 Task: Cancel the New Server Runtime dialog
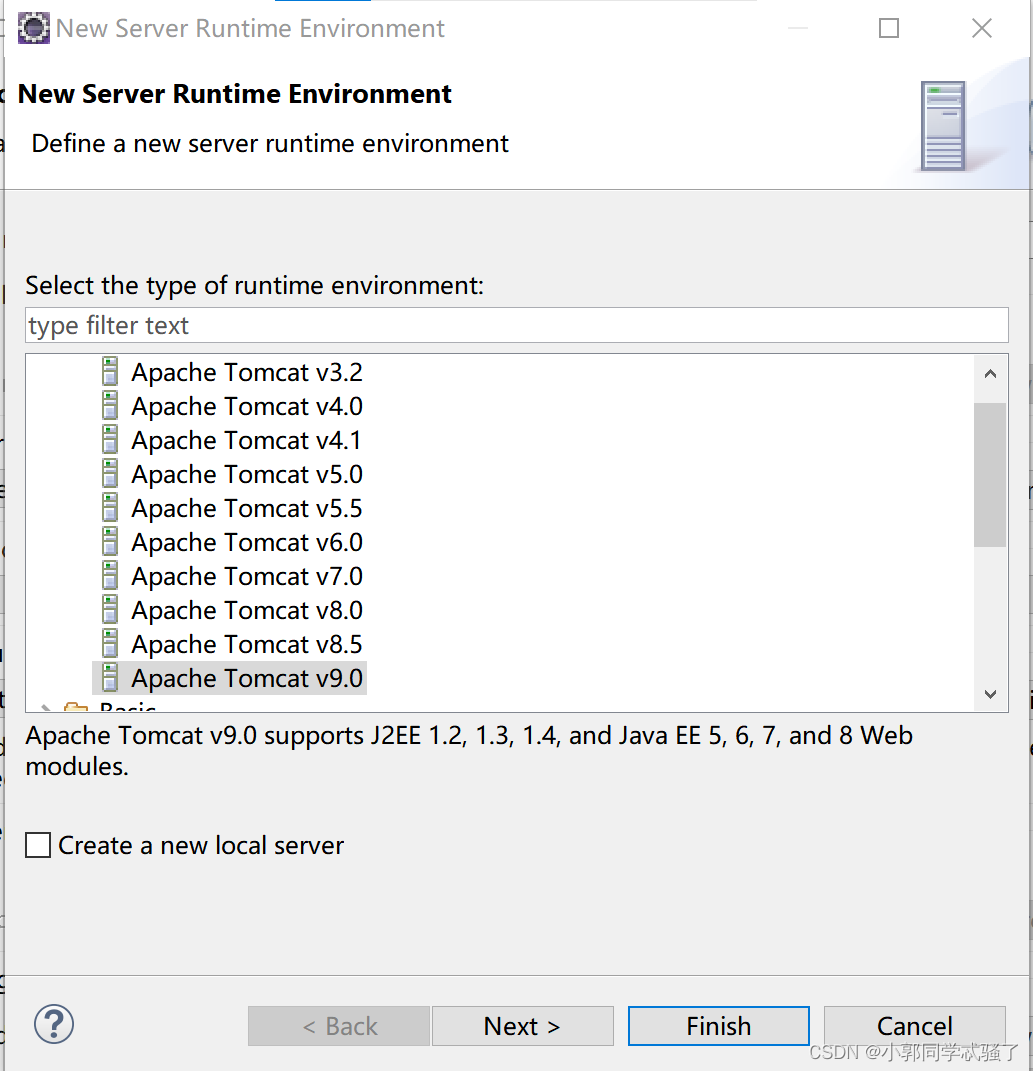click(914, 1026)
